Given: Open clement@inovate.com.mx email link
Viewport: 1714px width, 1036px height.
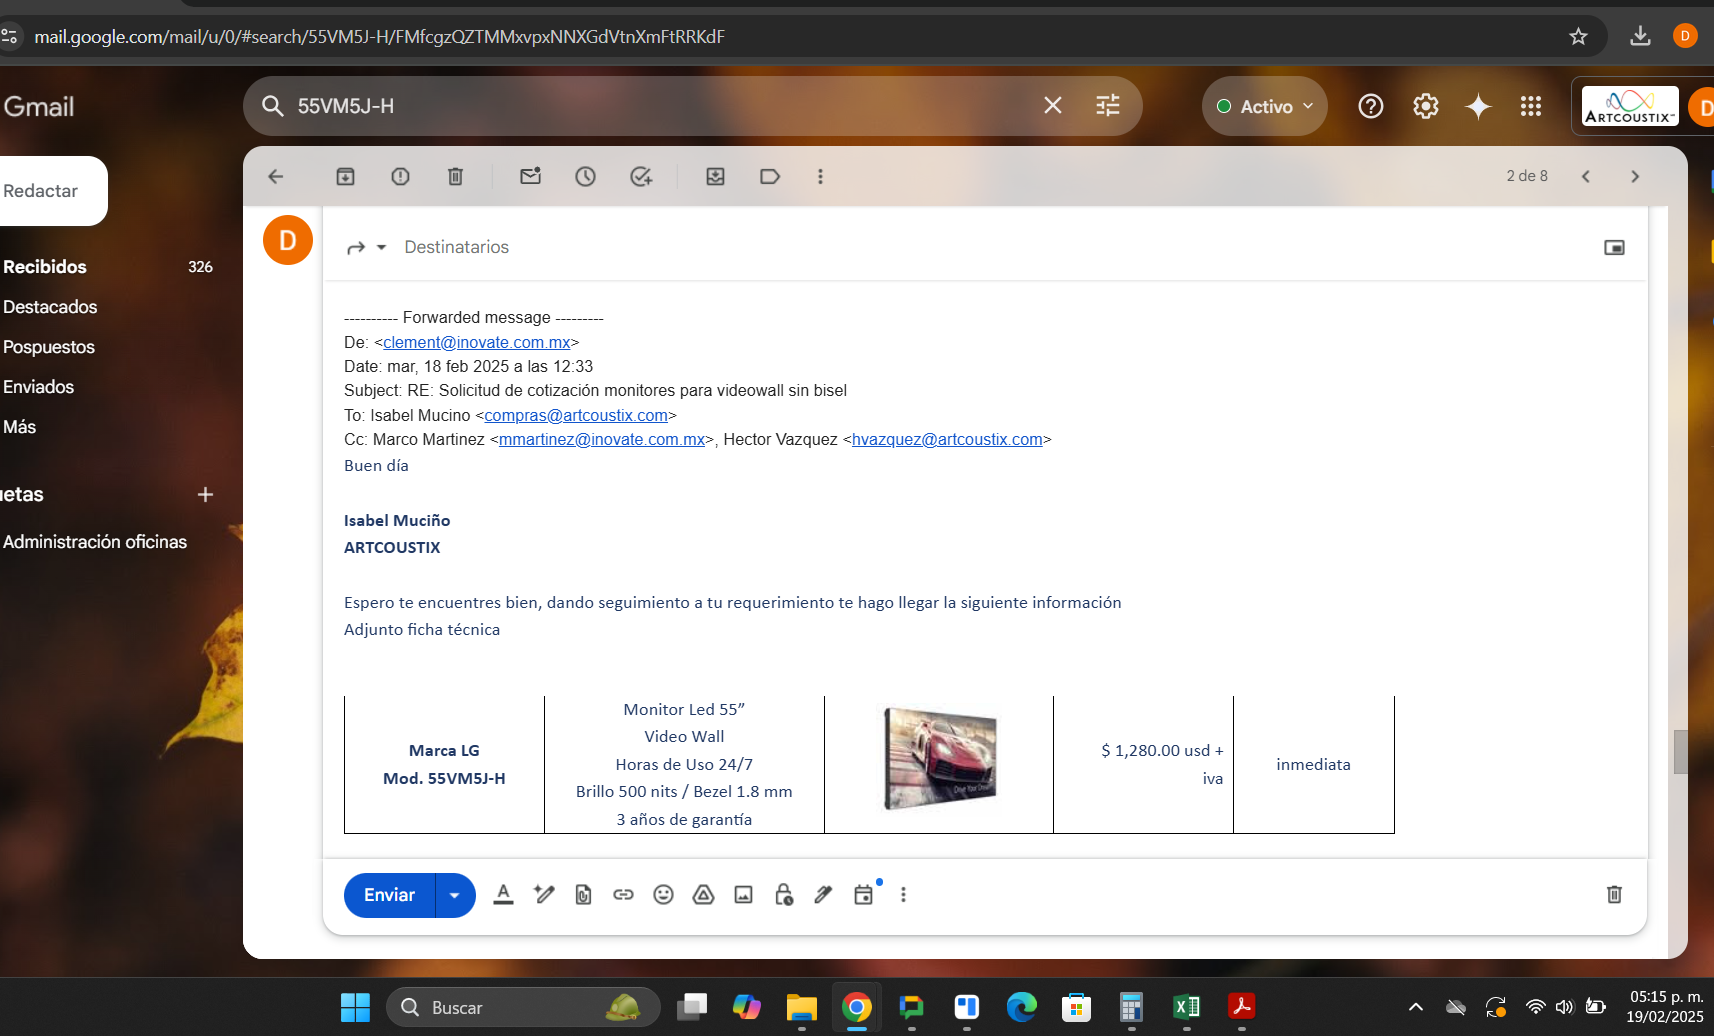Looking at the screenshot, I should coord(476,342).
